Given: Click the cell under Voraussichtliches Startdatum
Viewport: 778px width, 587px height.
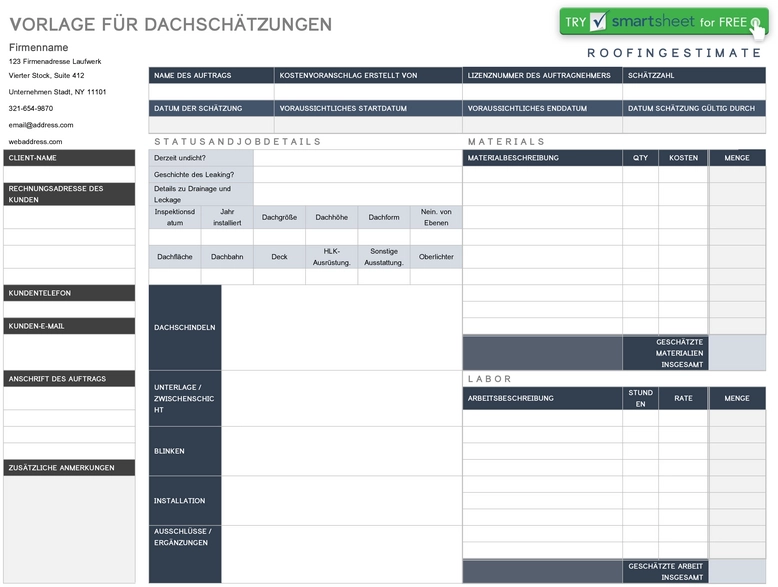Looking at the screenshot, I should tap(368, 125).
